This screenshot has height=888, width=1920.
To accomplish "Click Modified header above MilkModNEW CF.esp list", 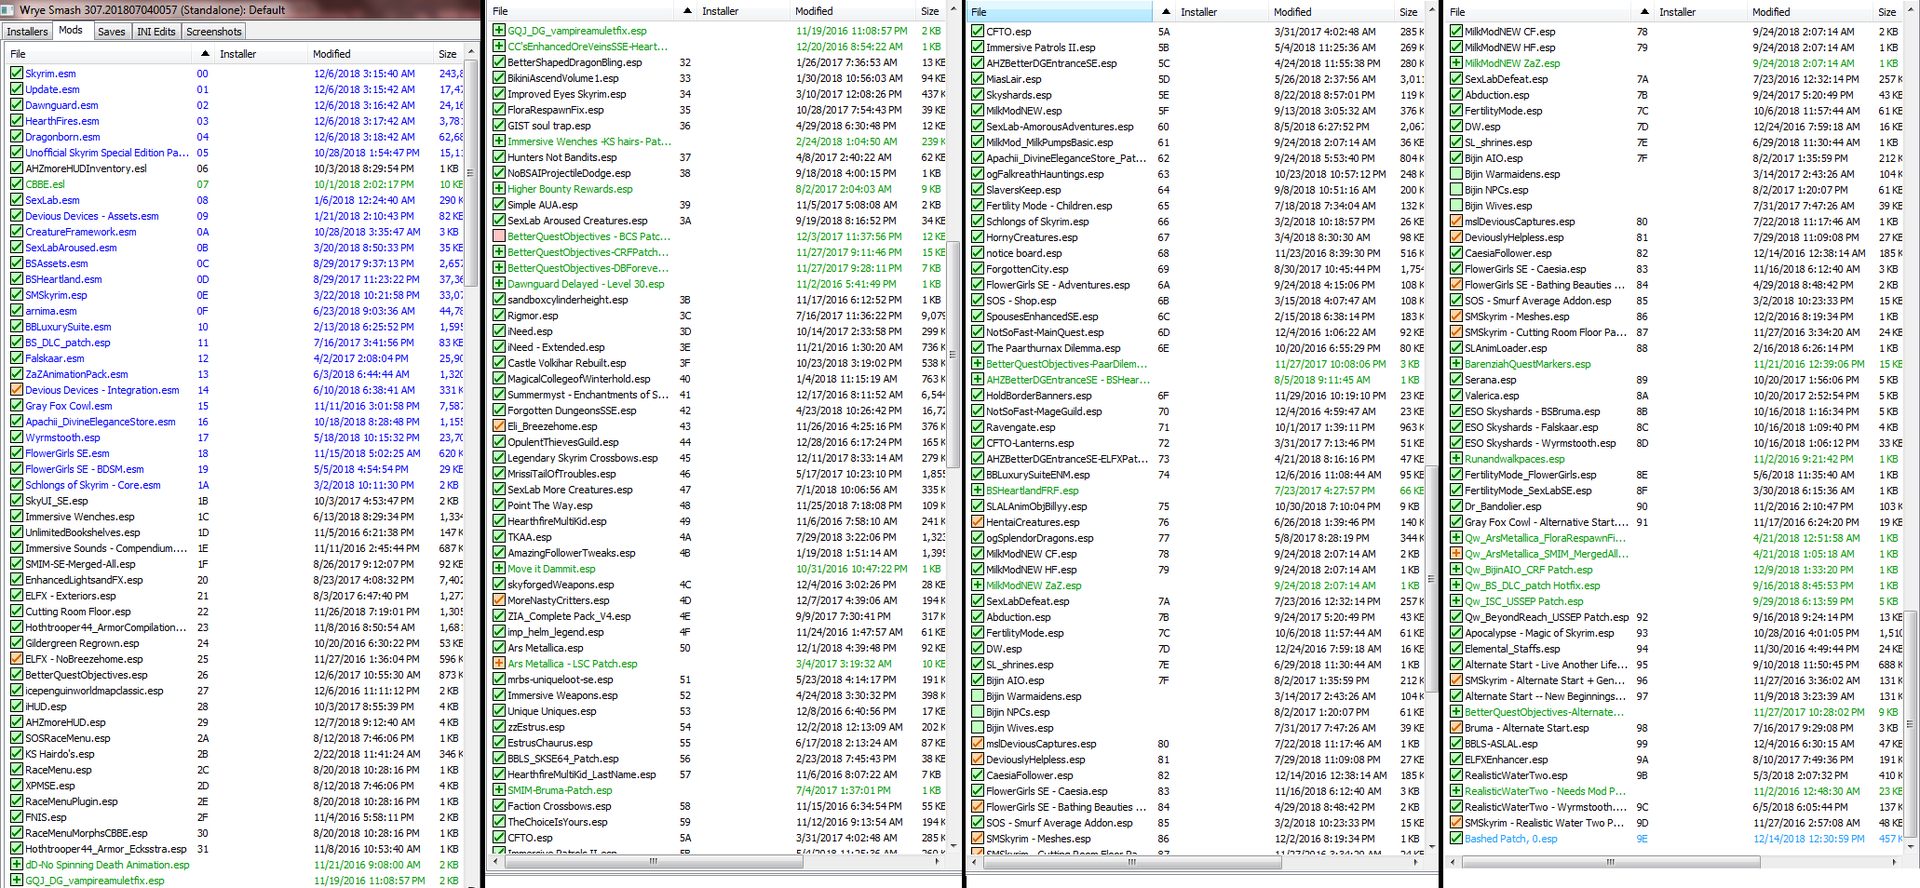I will point(1810,12).
